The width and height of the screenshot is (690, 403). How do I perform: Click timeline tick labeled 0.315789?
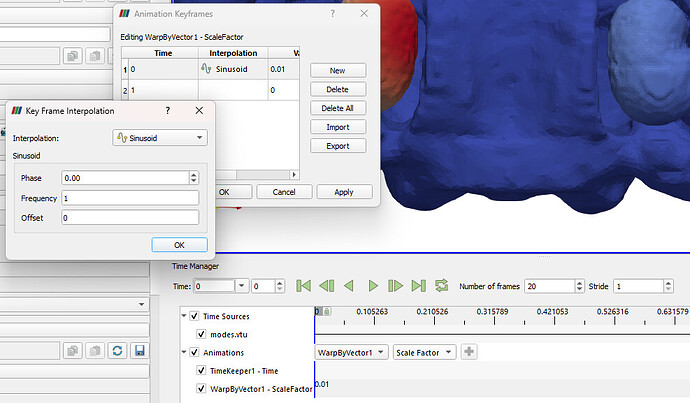(x=492, y=311)
